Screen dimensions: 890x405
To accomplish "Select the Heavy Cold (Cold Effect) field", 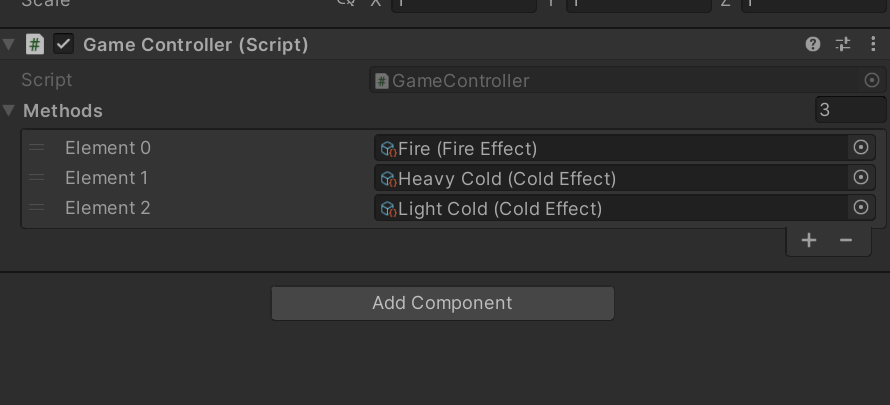I will 610,178.
